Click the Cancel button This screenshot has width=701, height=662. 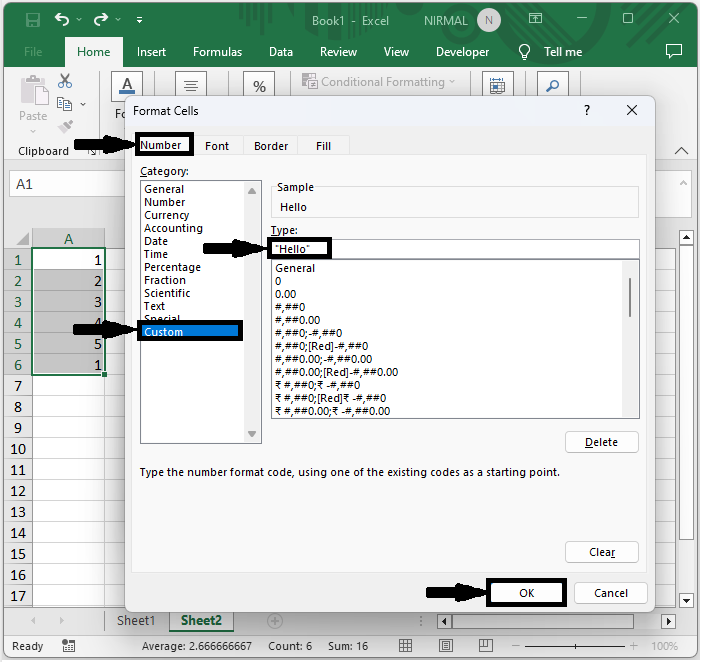tap(611, 593)
